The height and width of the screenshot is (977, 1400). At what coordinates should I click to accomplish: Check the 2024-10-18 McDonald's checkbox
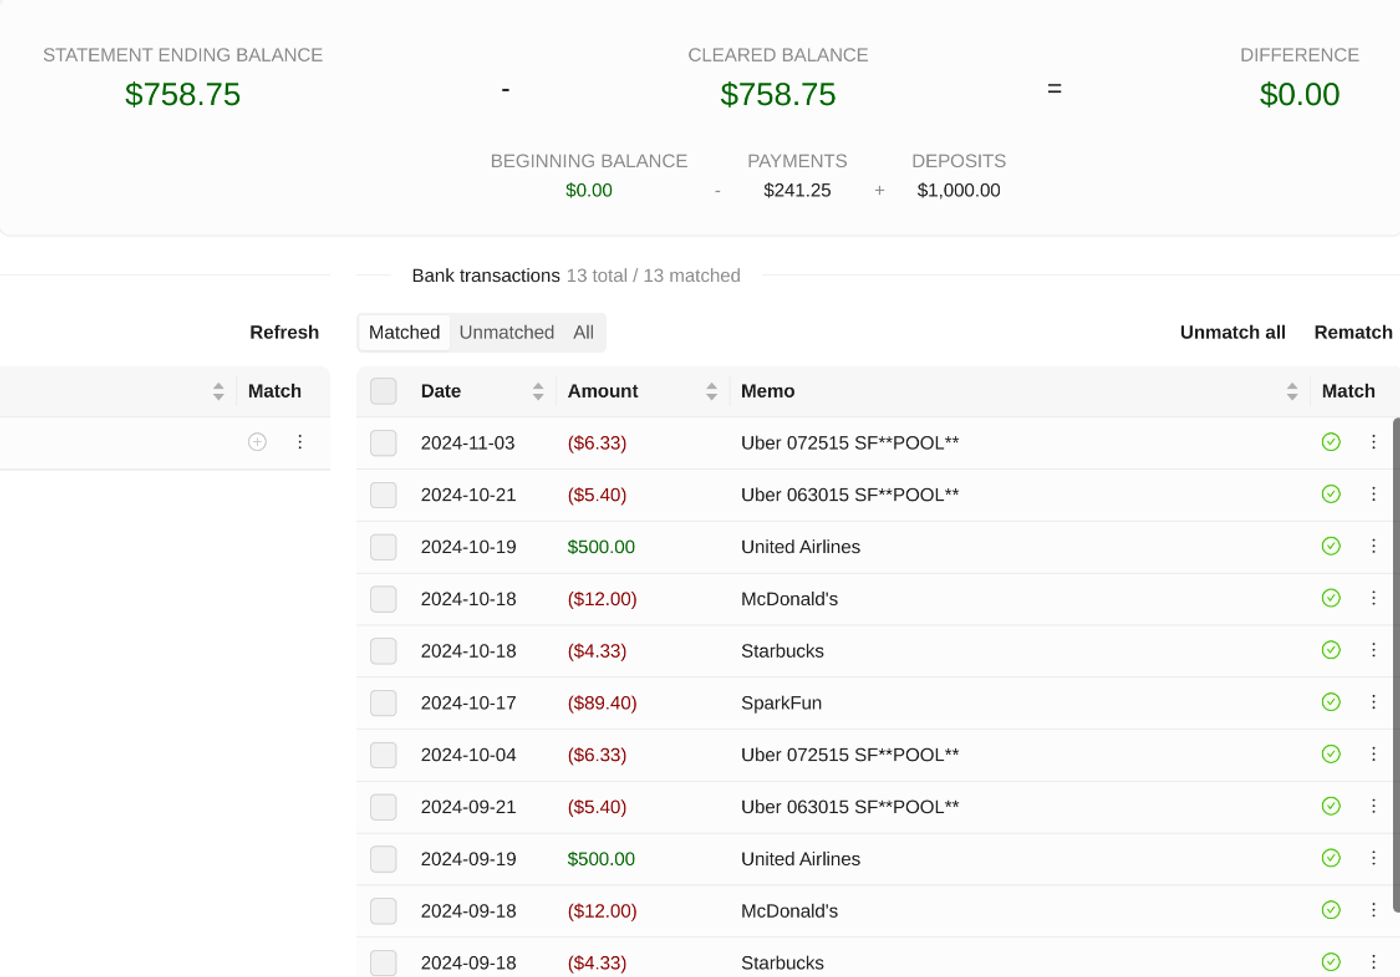pyautogui.click(x=383, y=599)
